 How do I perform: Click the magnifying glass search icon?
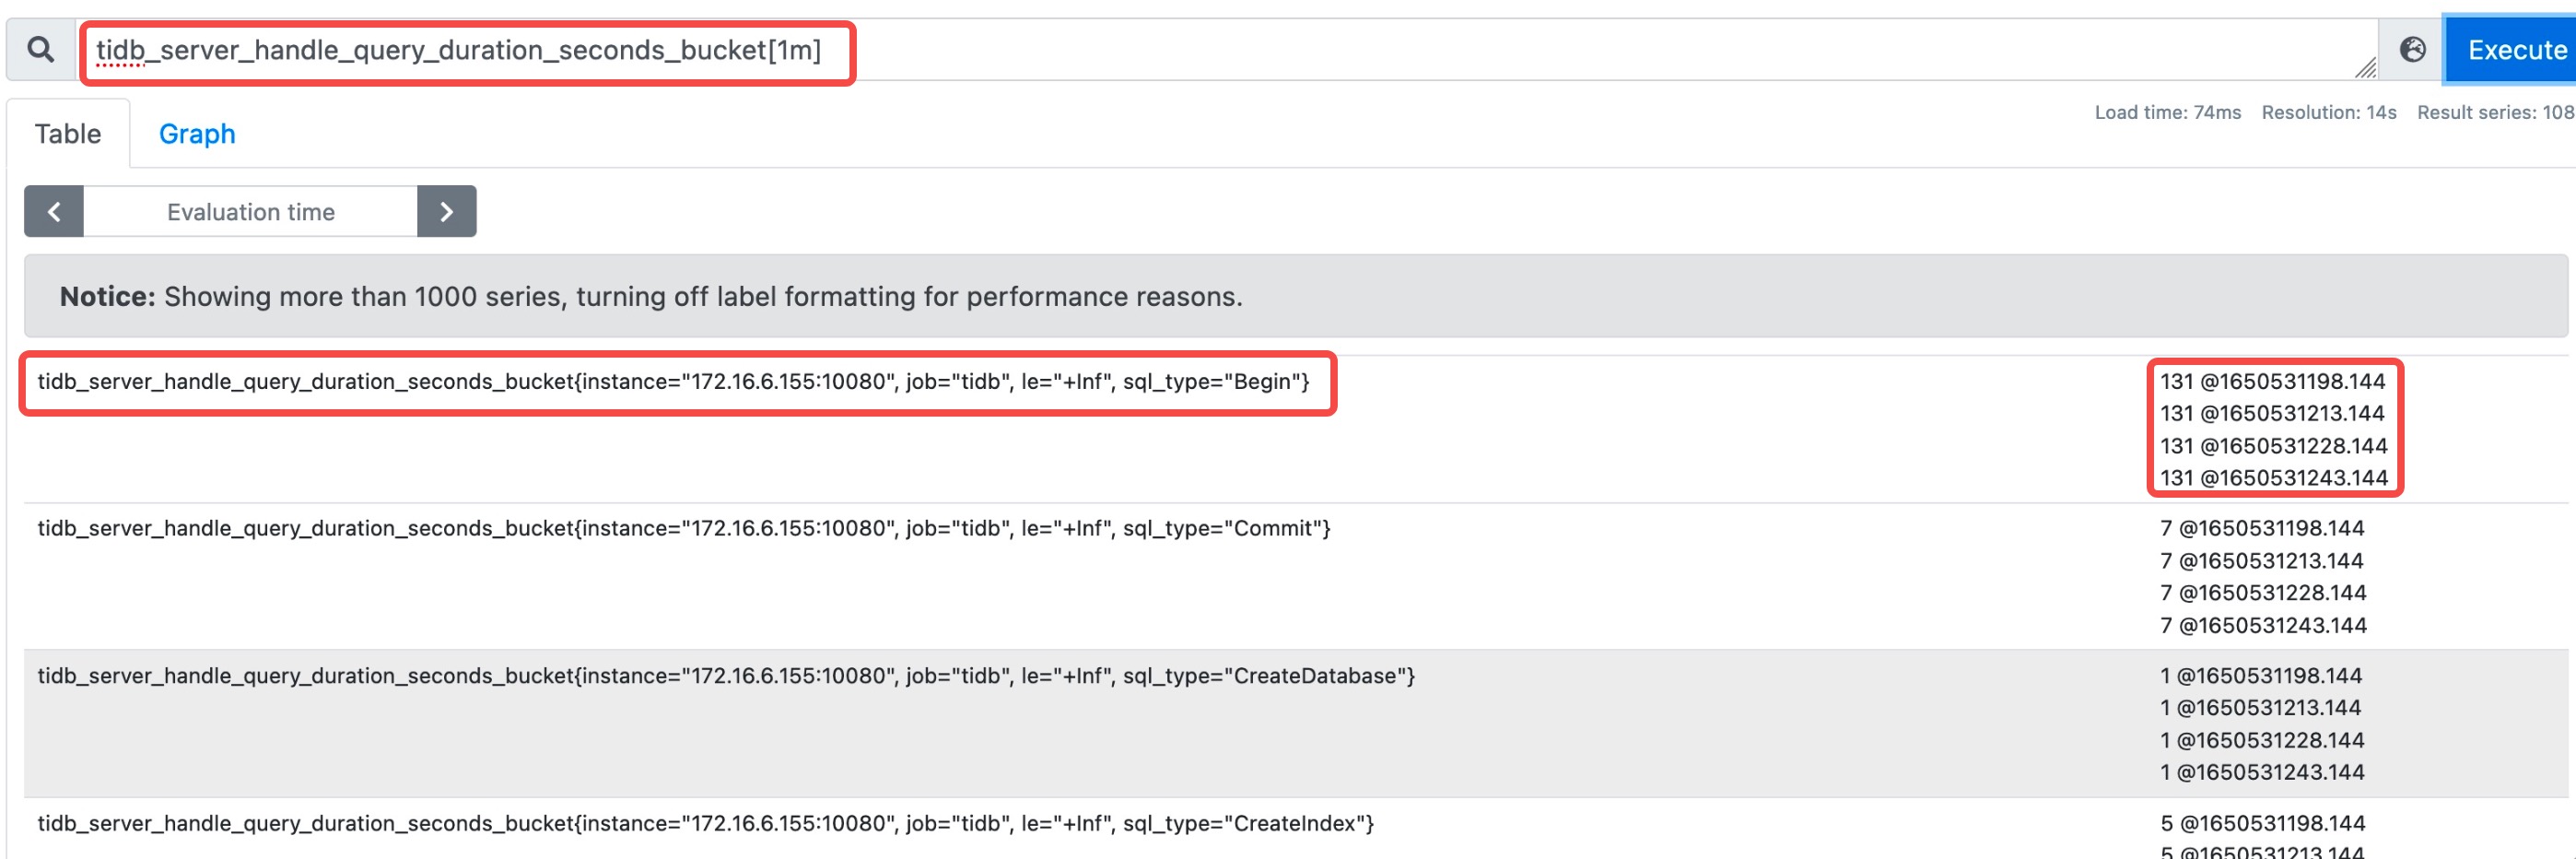[x=40, y=49]
